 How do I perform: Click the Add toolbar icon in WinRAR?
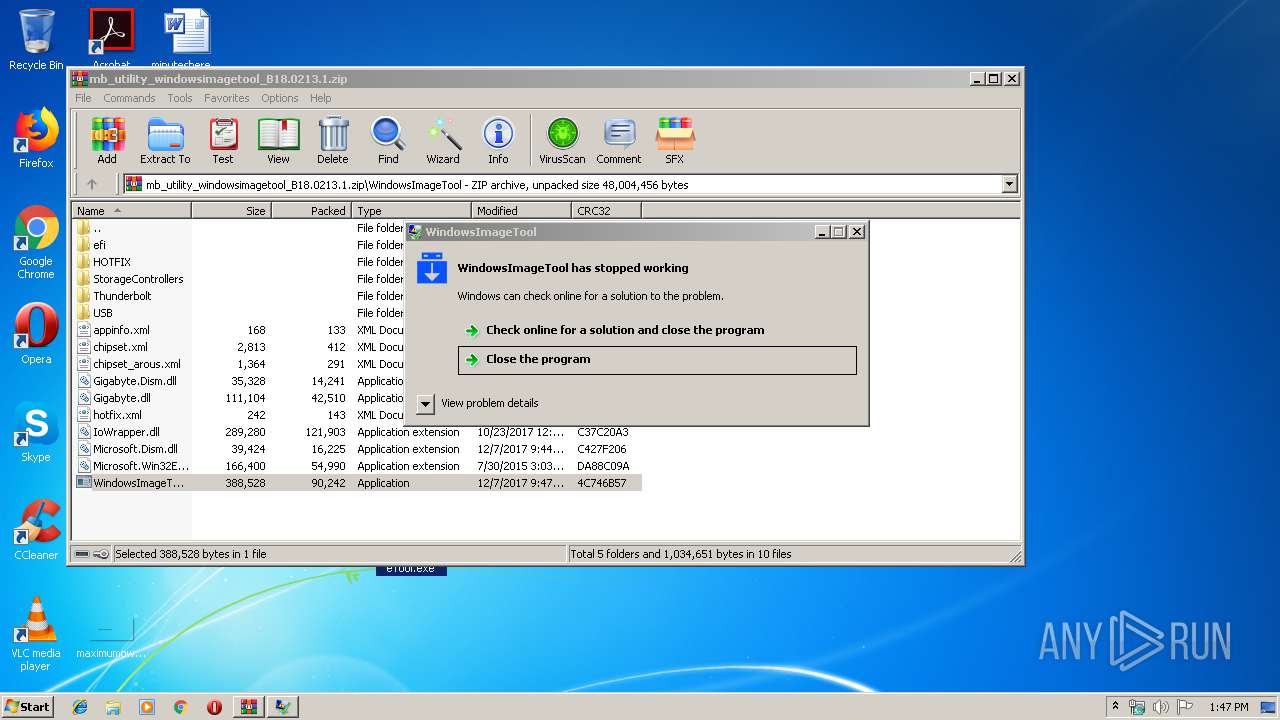(x=107, y=141)
